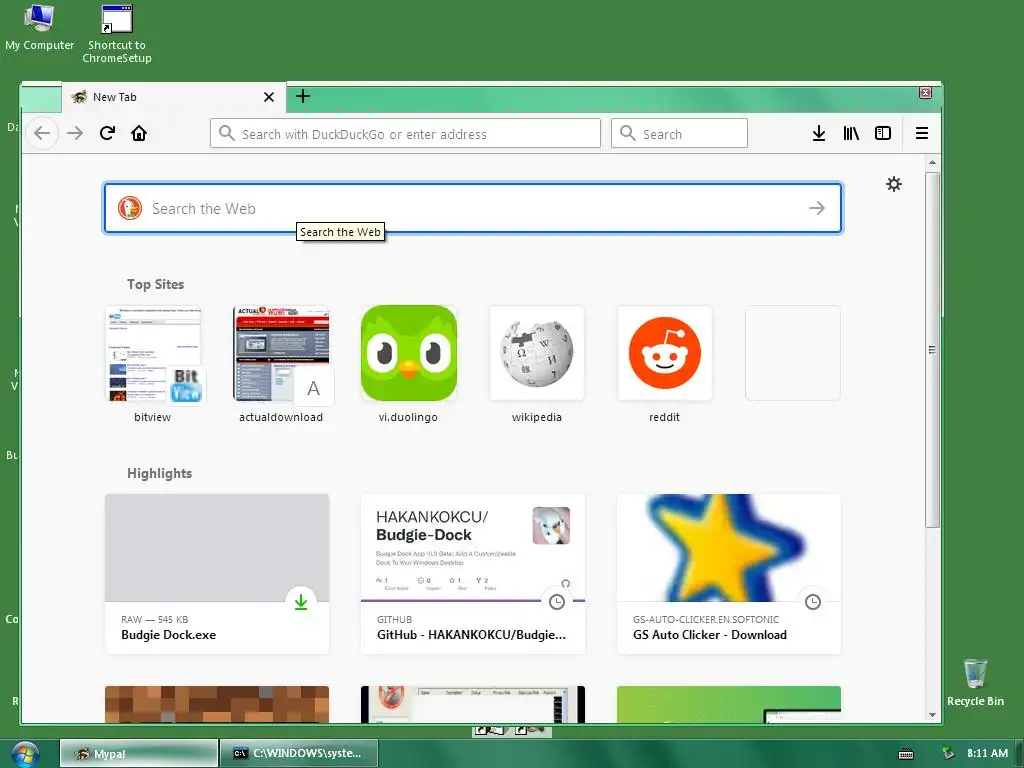
Task: Click the 8:11 AM clock
Action: [987, 754]
